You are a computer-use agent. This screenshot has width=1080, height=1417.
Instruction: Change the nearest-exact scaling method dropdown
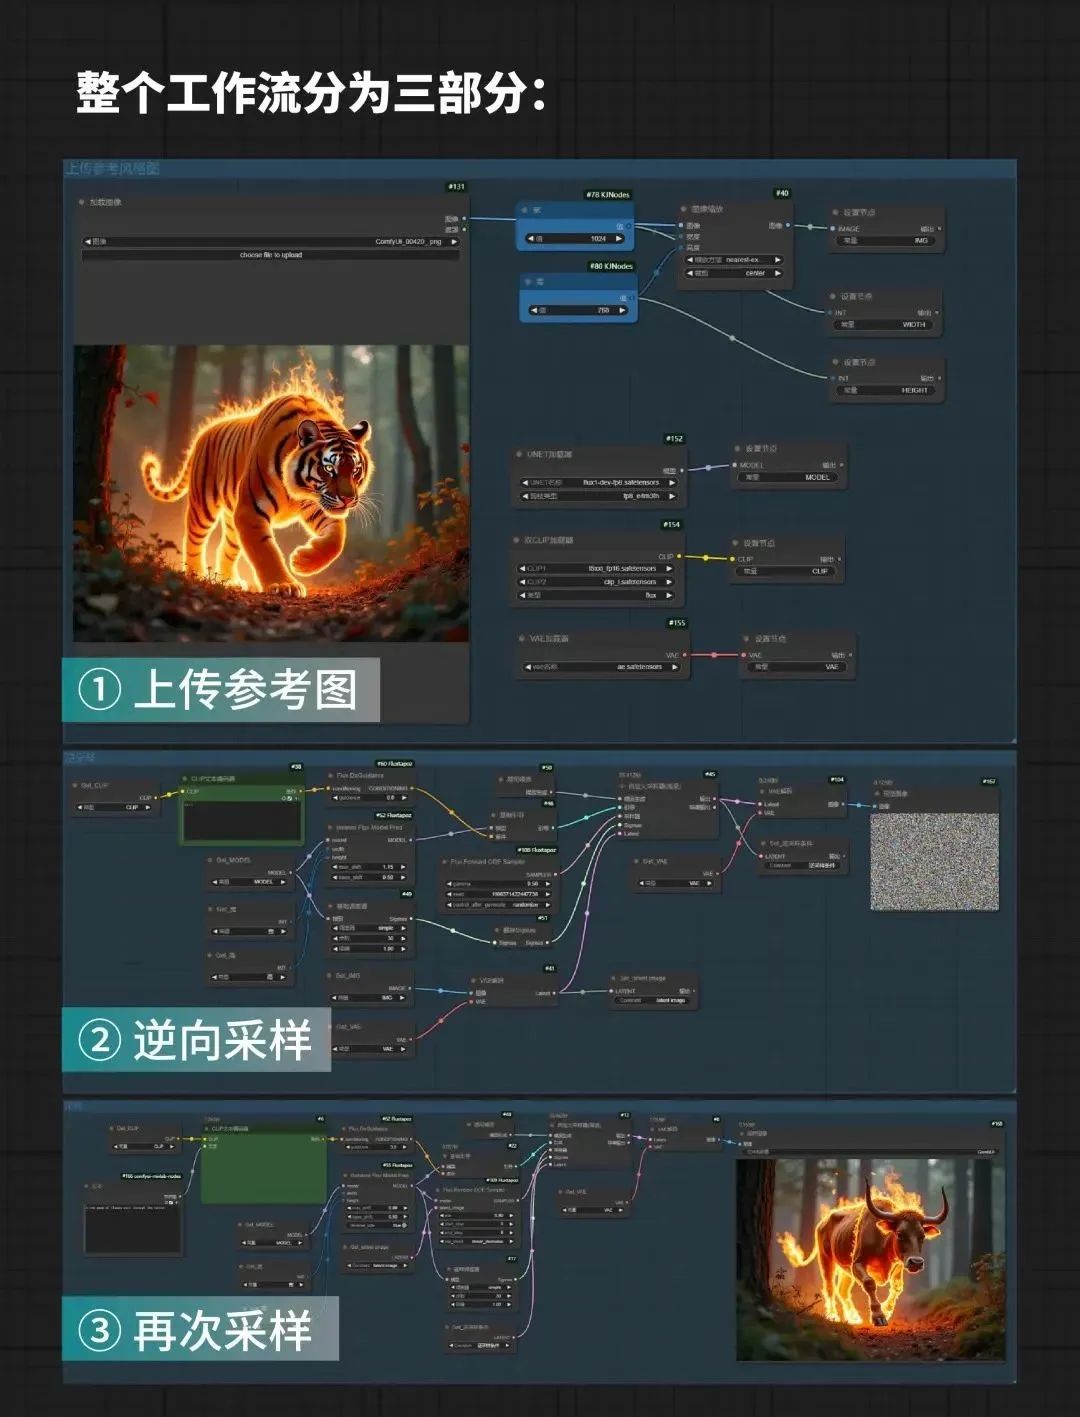coord(733,259)
